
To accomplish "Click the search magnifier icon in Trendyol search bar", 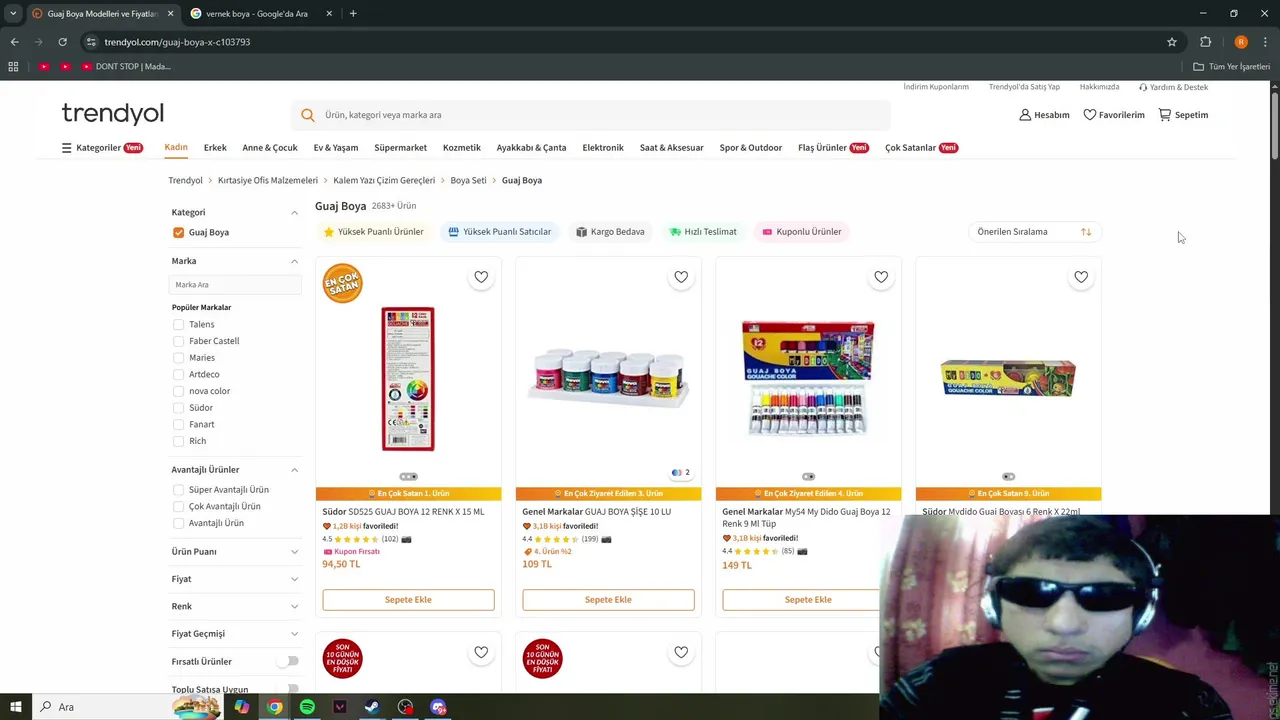I will pyautogui.click(x=308, y=115).
